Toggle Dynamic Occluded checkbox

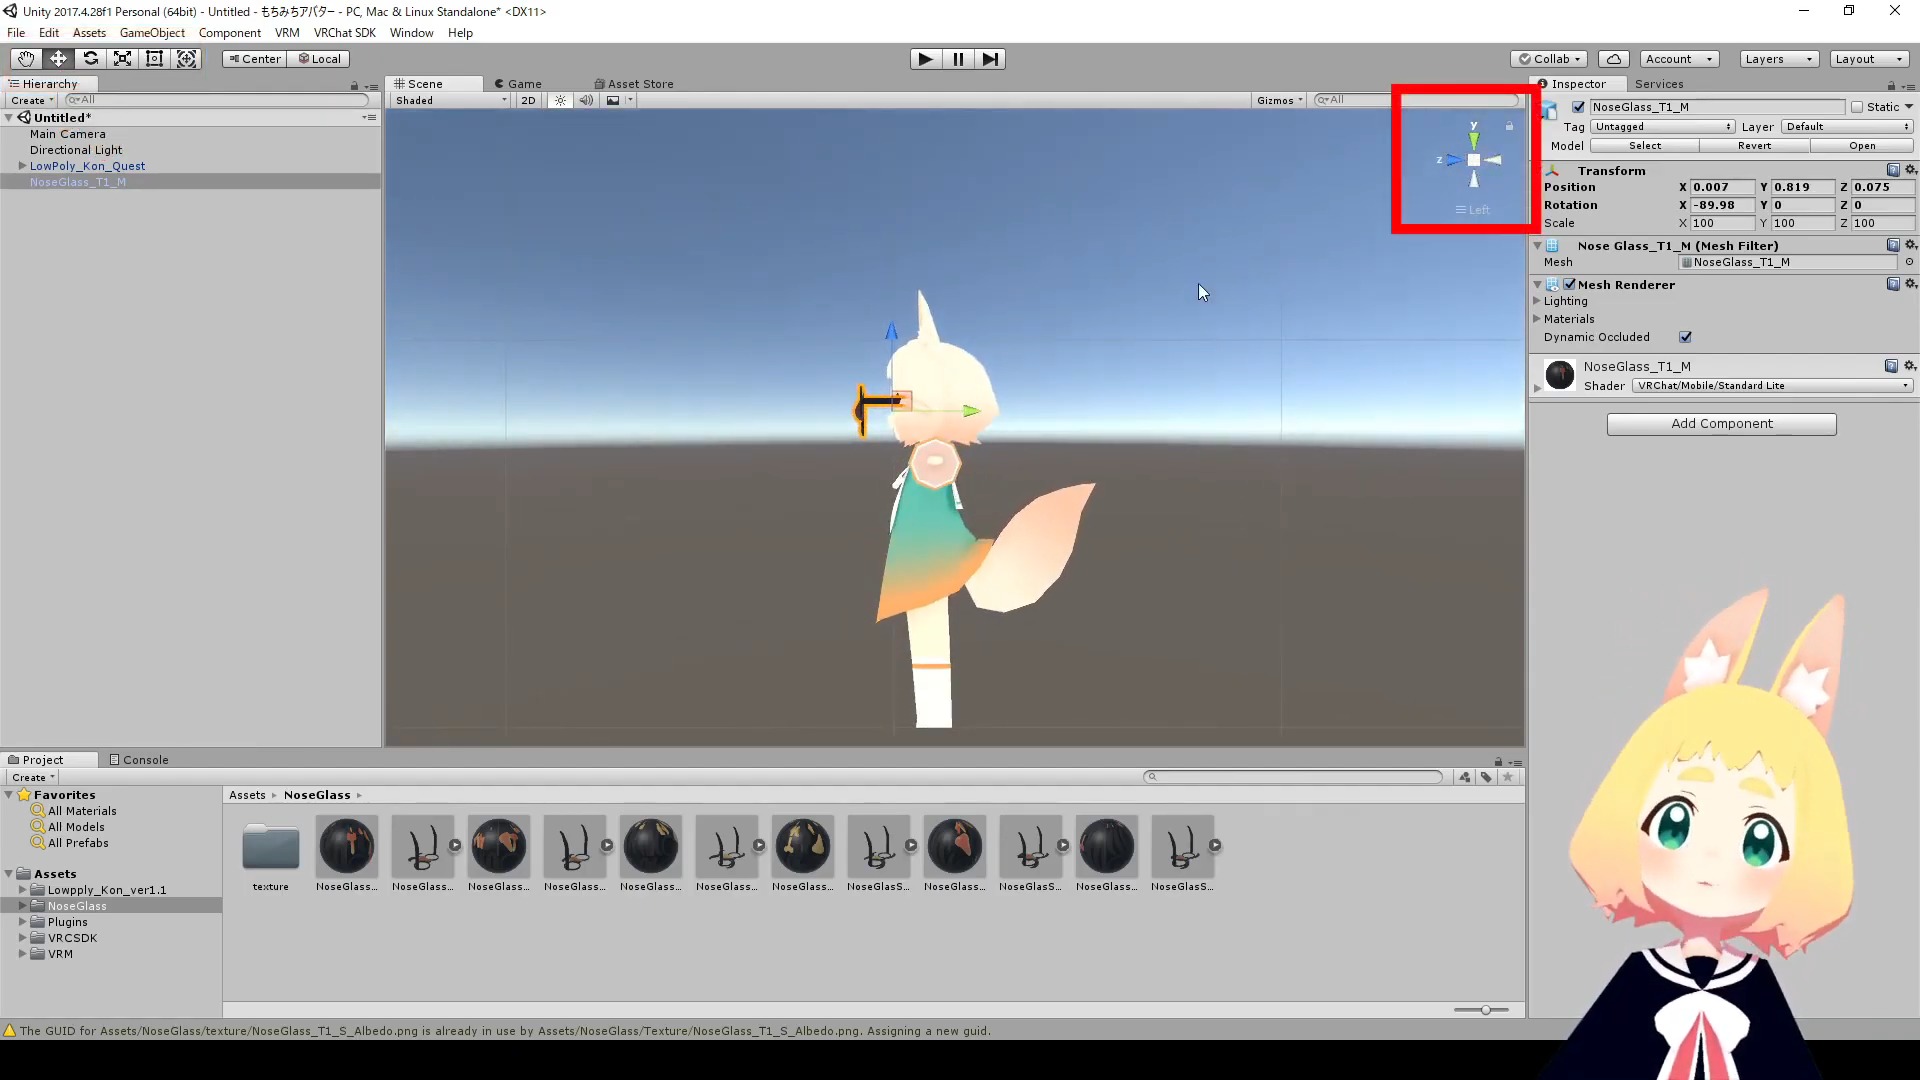coord(1685,337)
